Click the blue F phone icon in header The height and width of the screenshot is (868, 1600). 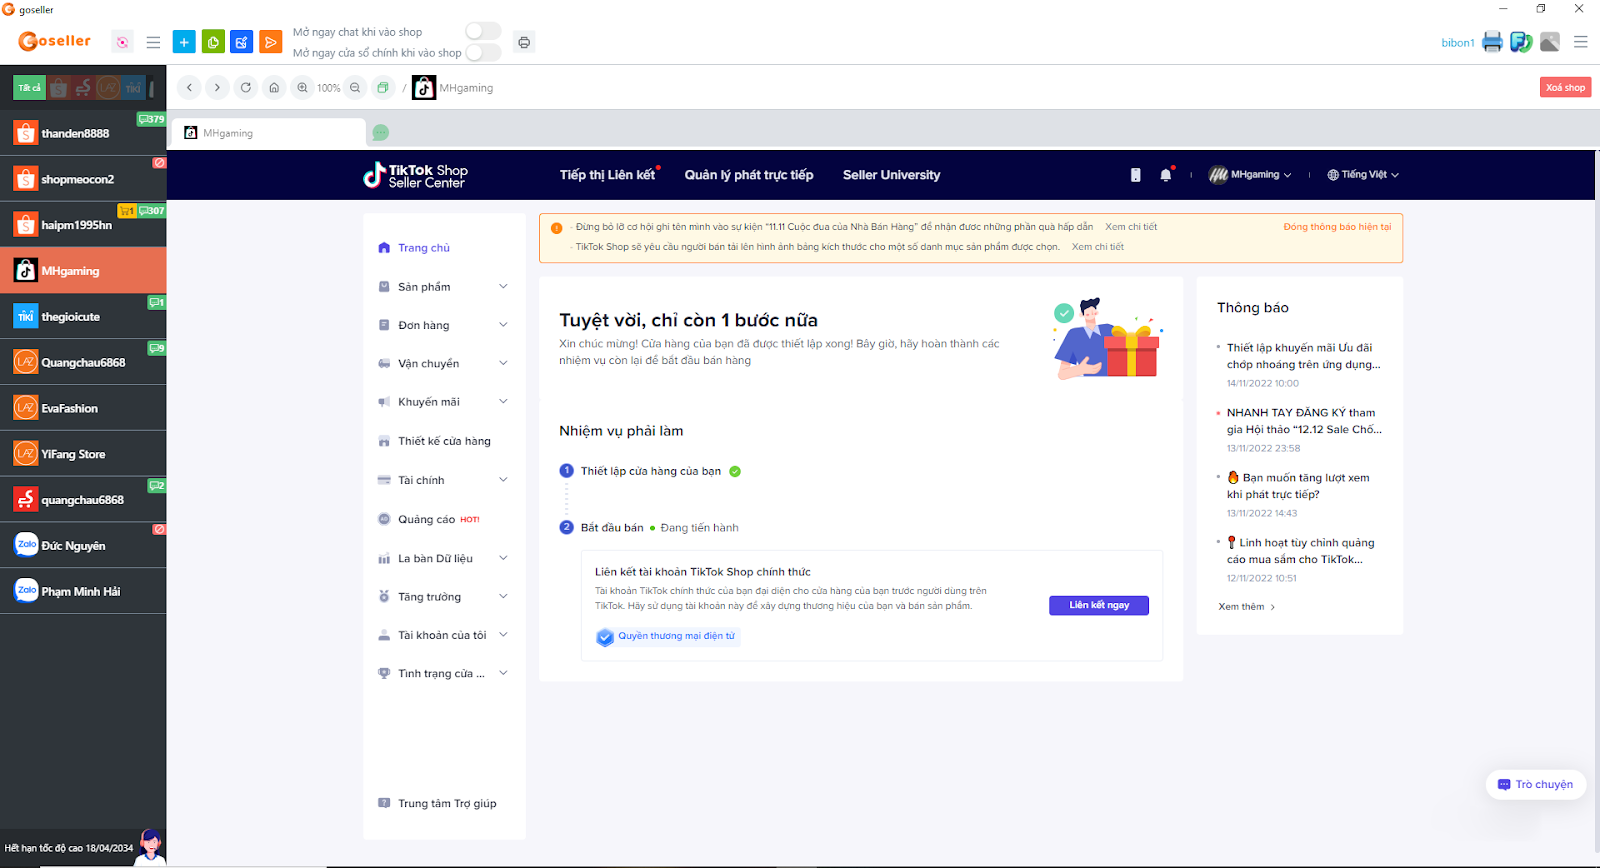tap(1521, 42)
